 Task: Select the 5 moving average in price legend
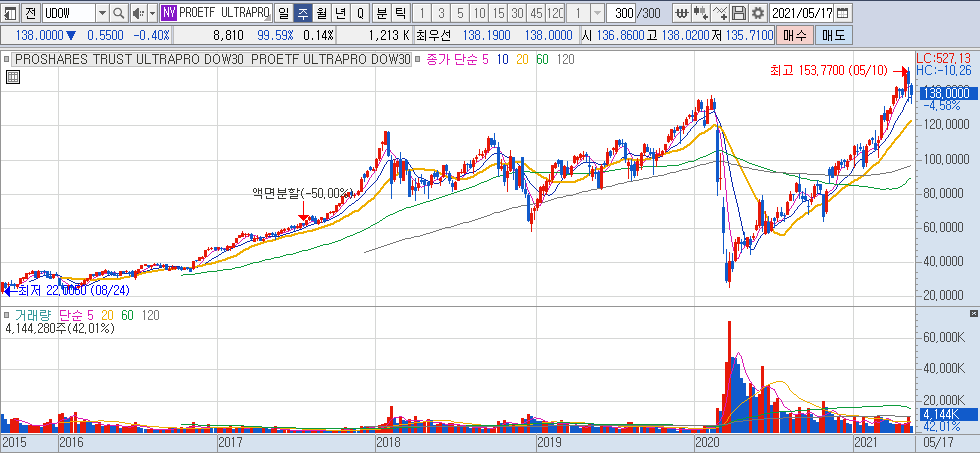coord(485,60)
